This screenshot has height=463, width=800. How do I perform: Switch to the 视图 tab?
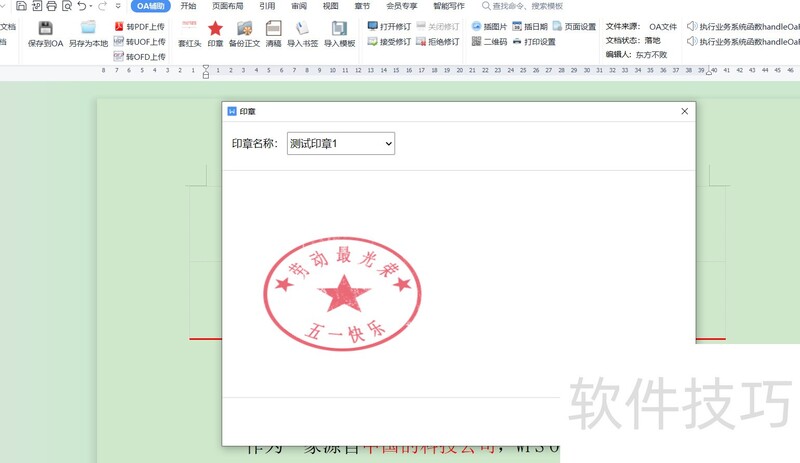(330, 6)
